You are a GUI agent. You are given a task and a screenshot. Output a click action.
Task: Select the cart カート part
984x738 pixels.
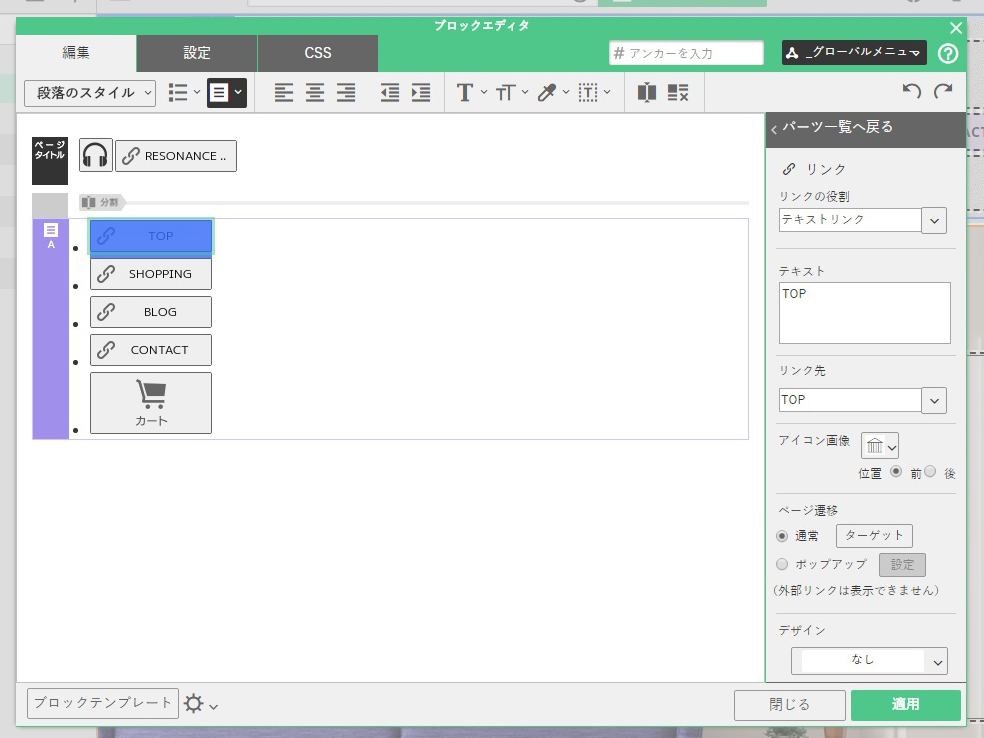pos(151,403)
